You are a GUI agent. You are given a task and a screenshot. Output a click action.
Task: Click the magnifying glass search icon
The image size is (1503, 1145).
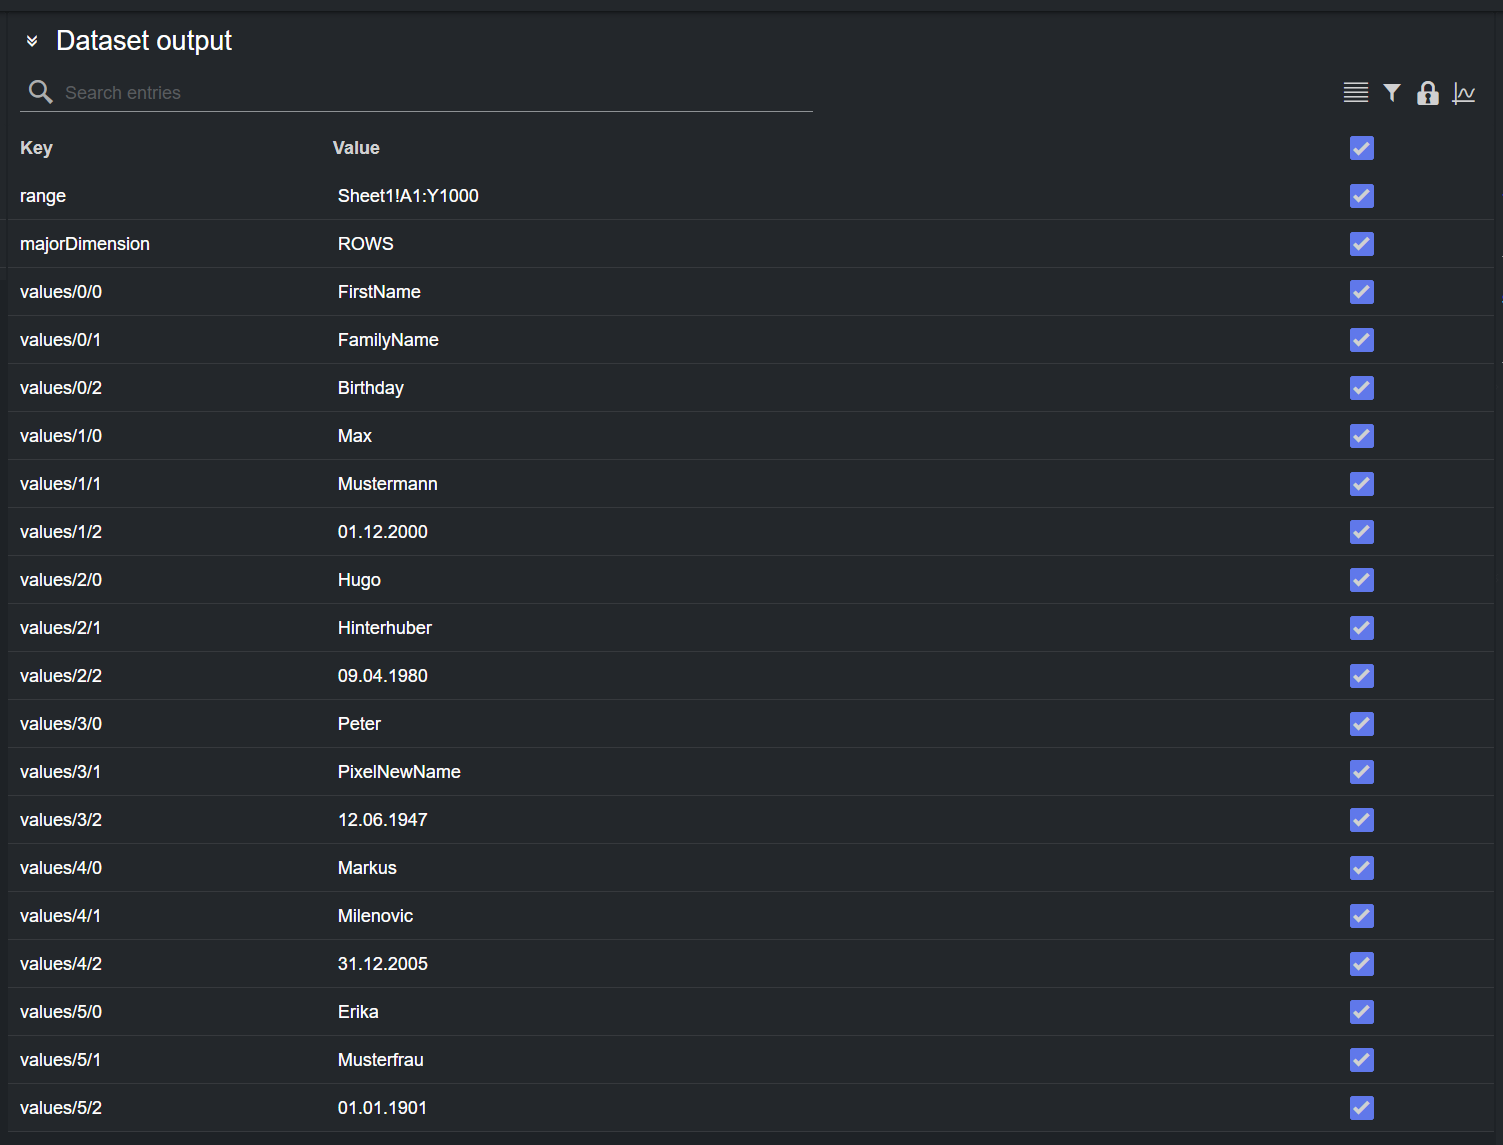pos(40,92)
